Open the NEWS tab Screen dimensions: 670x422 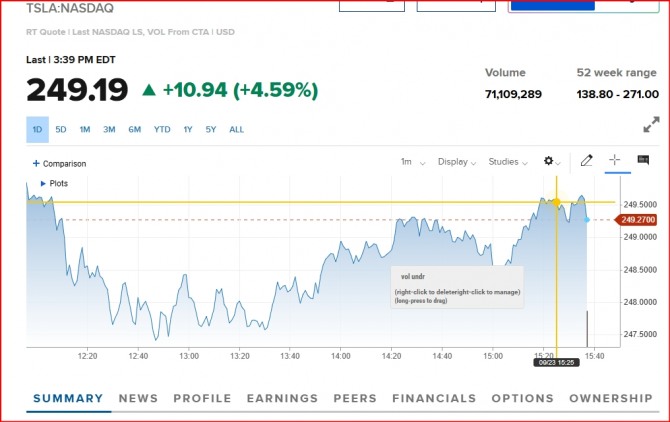[138, 398]
